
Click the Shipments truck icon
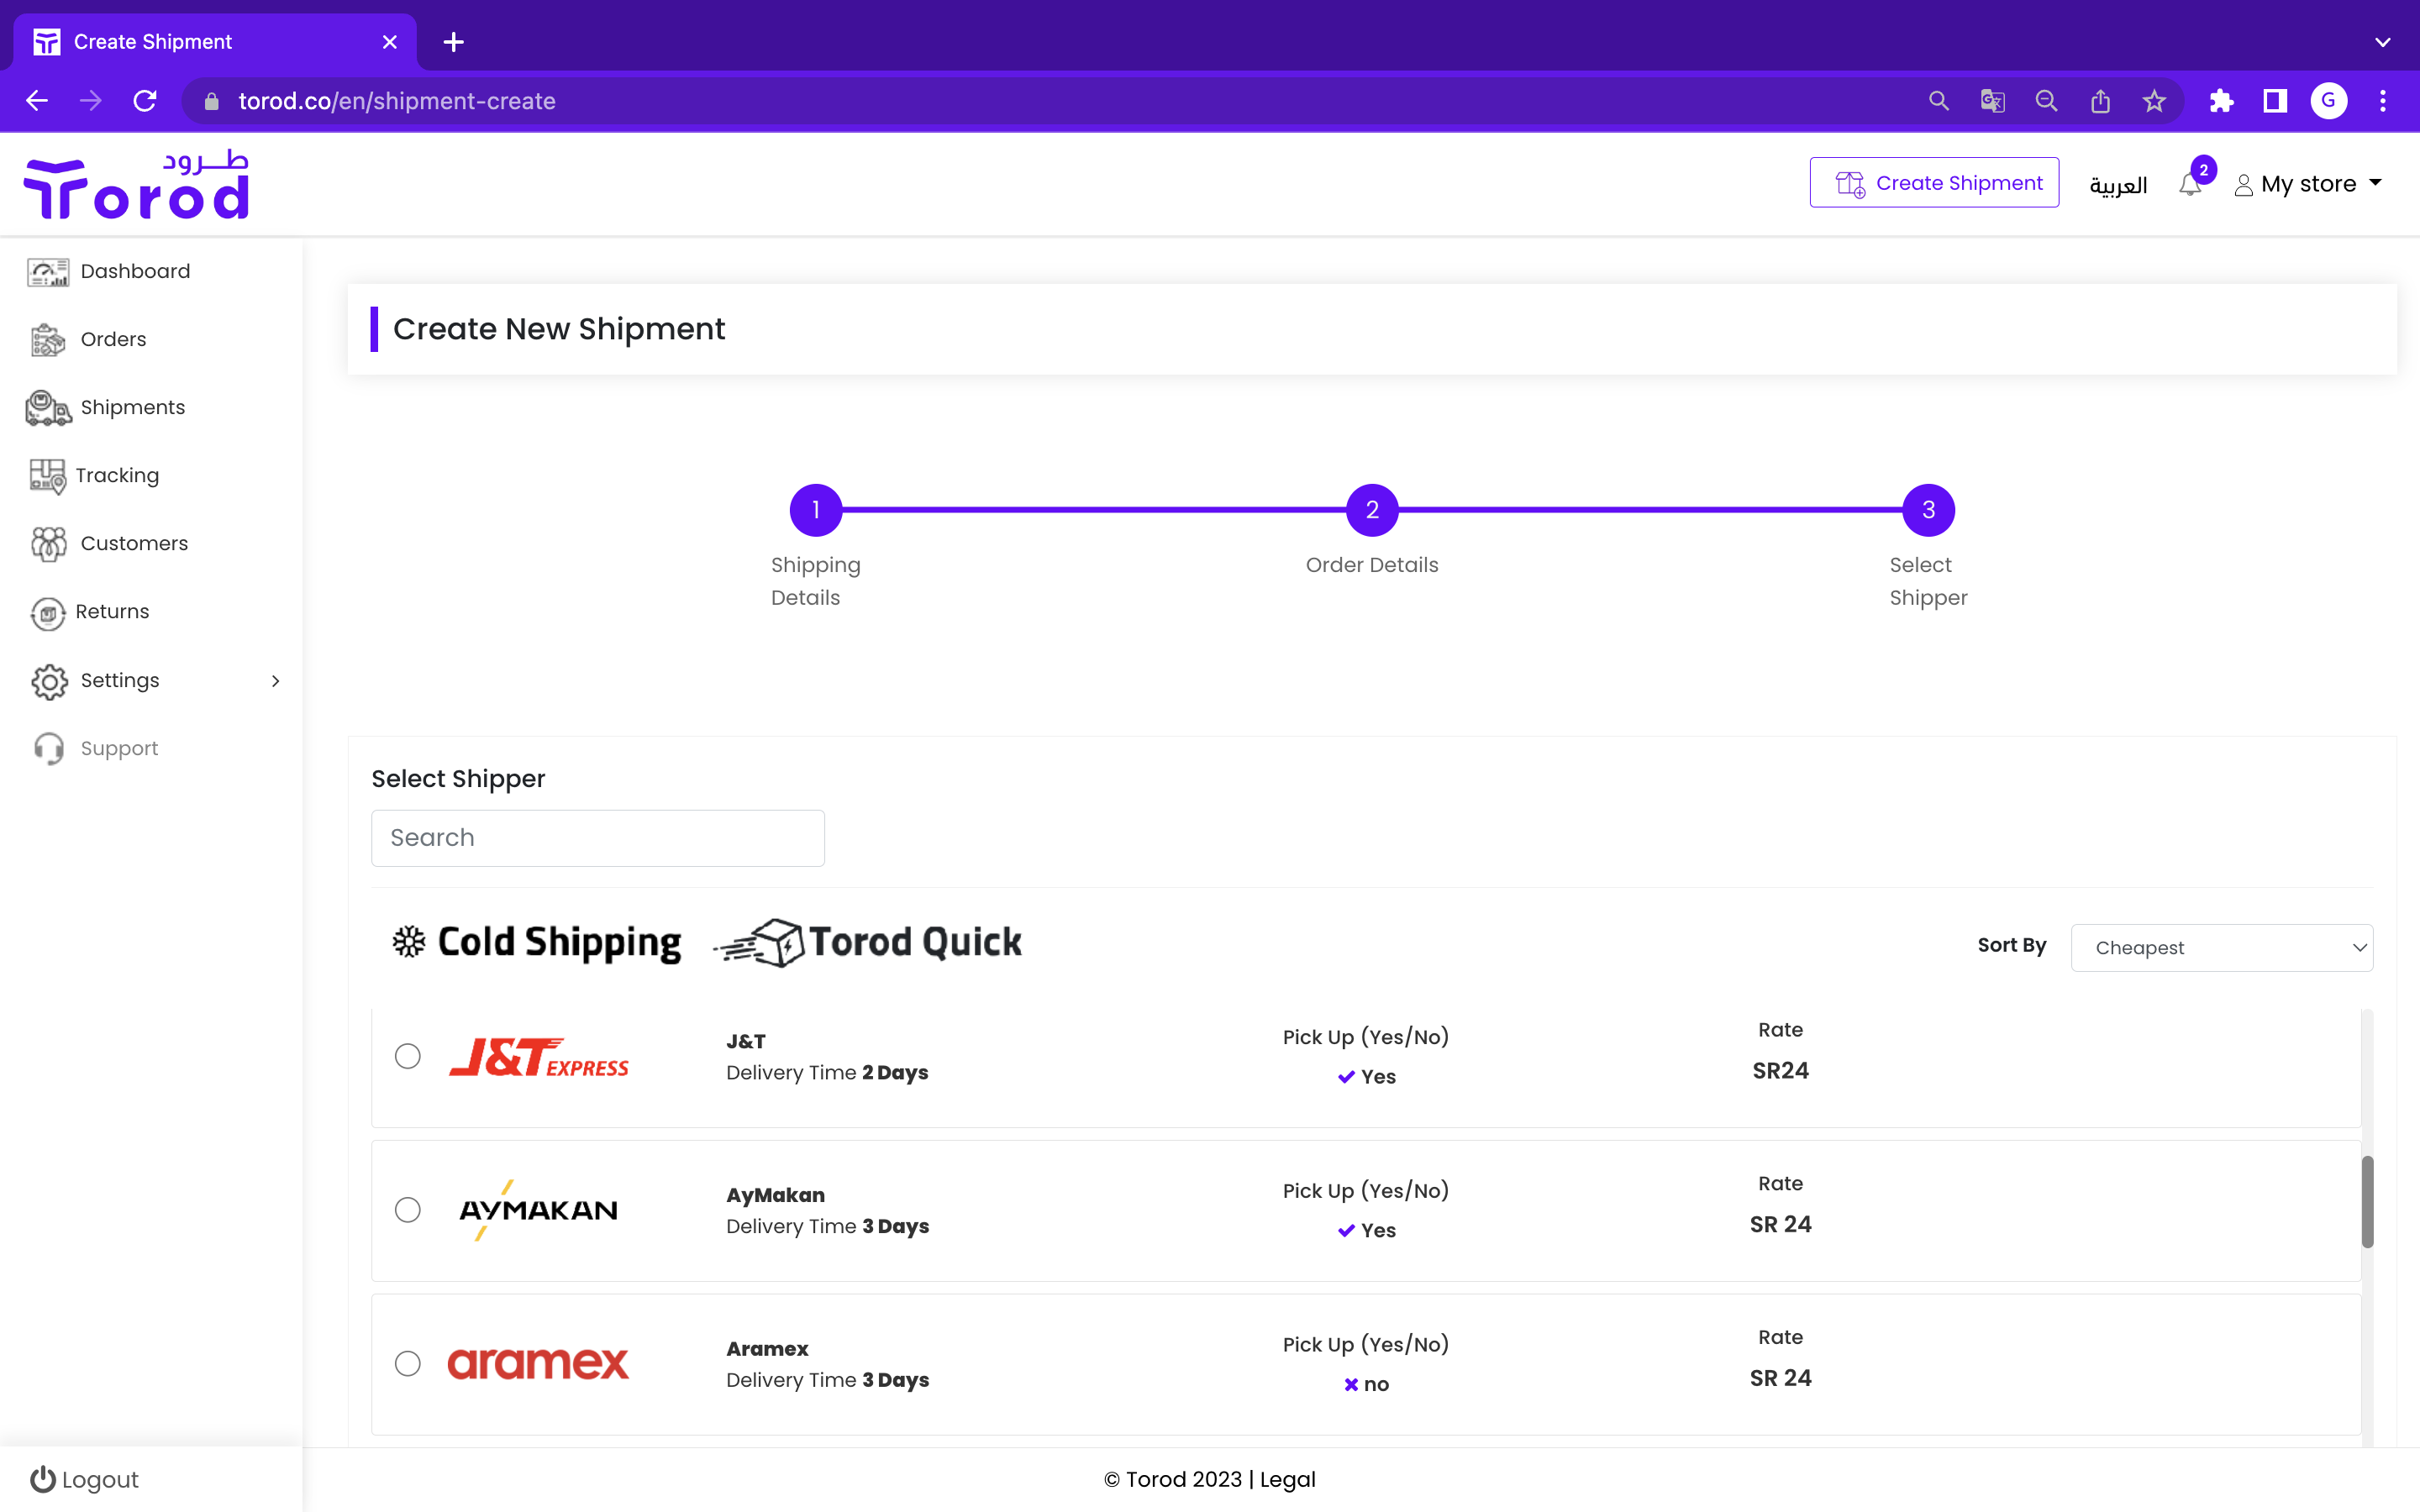[x=48, y=408]
